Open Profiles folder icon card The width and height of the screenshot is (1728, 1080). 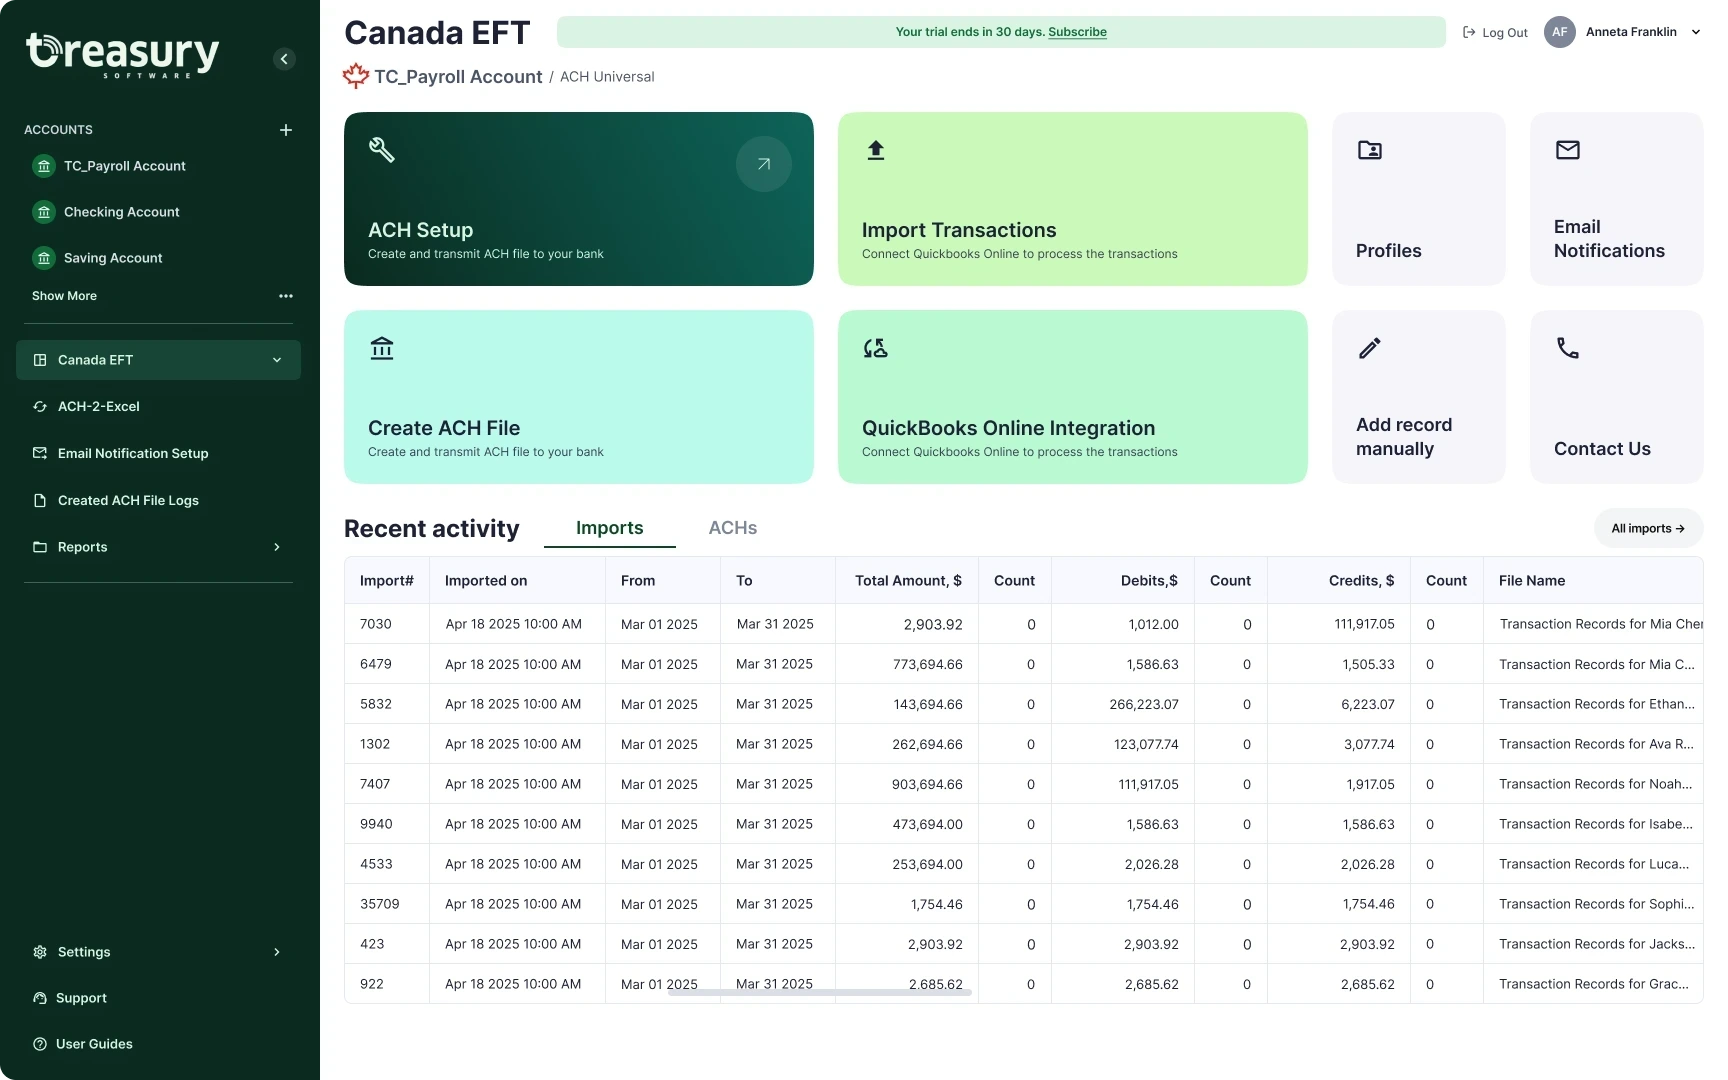pos(1369,150)
